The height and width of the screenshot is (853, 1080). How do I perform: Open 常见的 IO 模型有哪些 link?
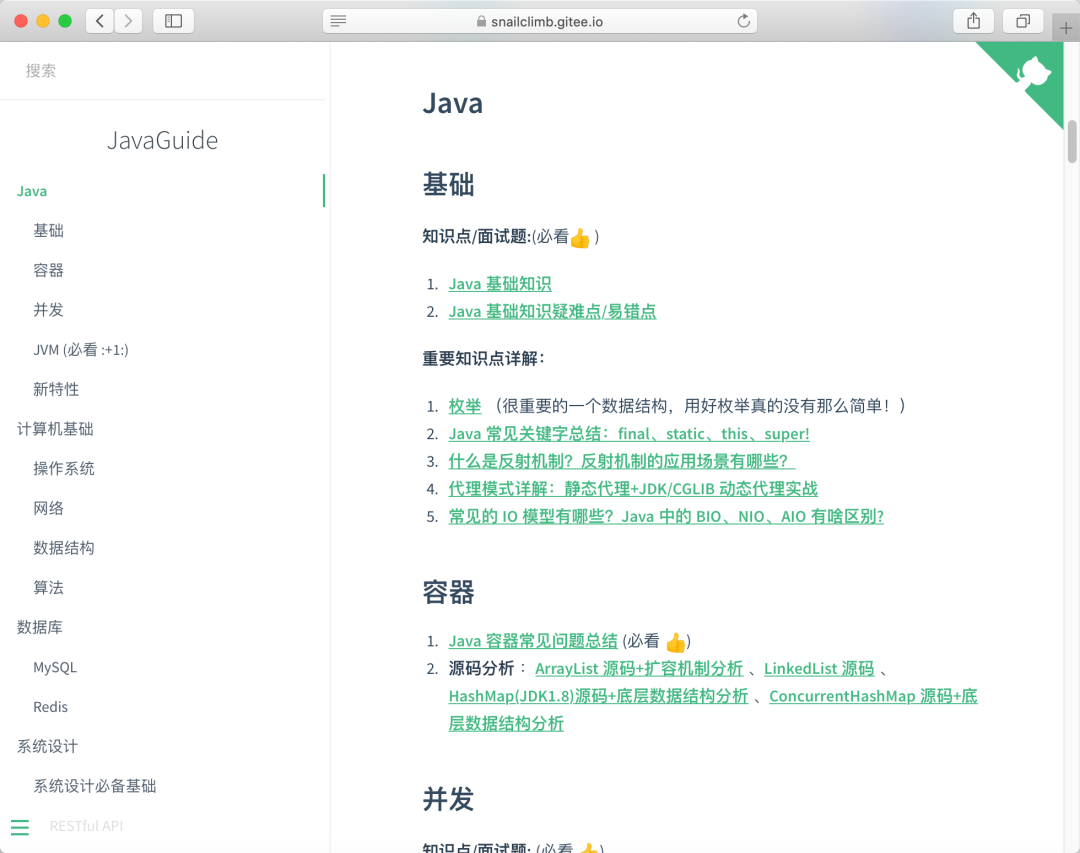[666, 516]
